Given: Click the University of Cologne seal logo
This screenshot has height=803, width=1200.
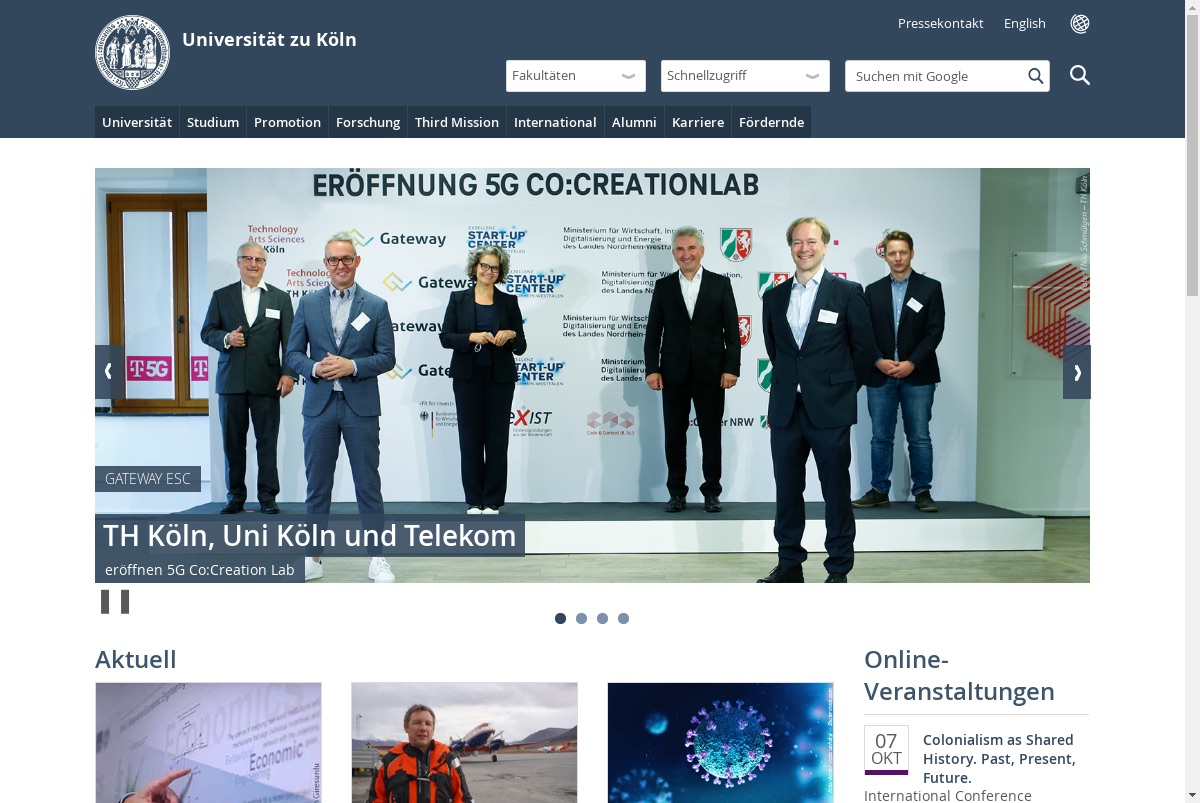Looking at the screenshot, I should [133, 52].
